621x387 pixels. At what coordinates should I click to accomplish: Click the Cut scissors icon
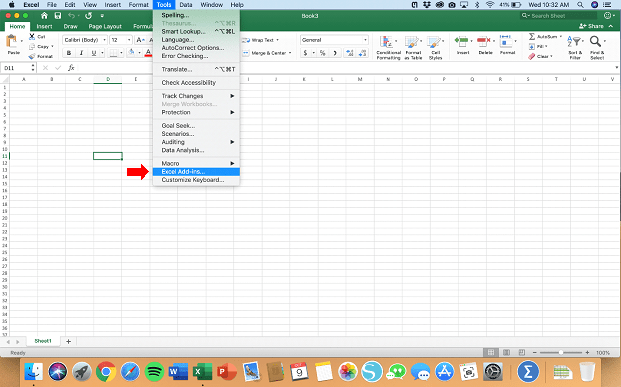[x=32, y=36]
